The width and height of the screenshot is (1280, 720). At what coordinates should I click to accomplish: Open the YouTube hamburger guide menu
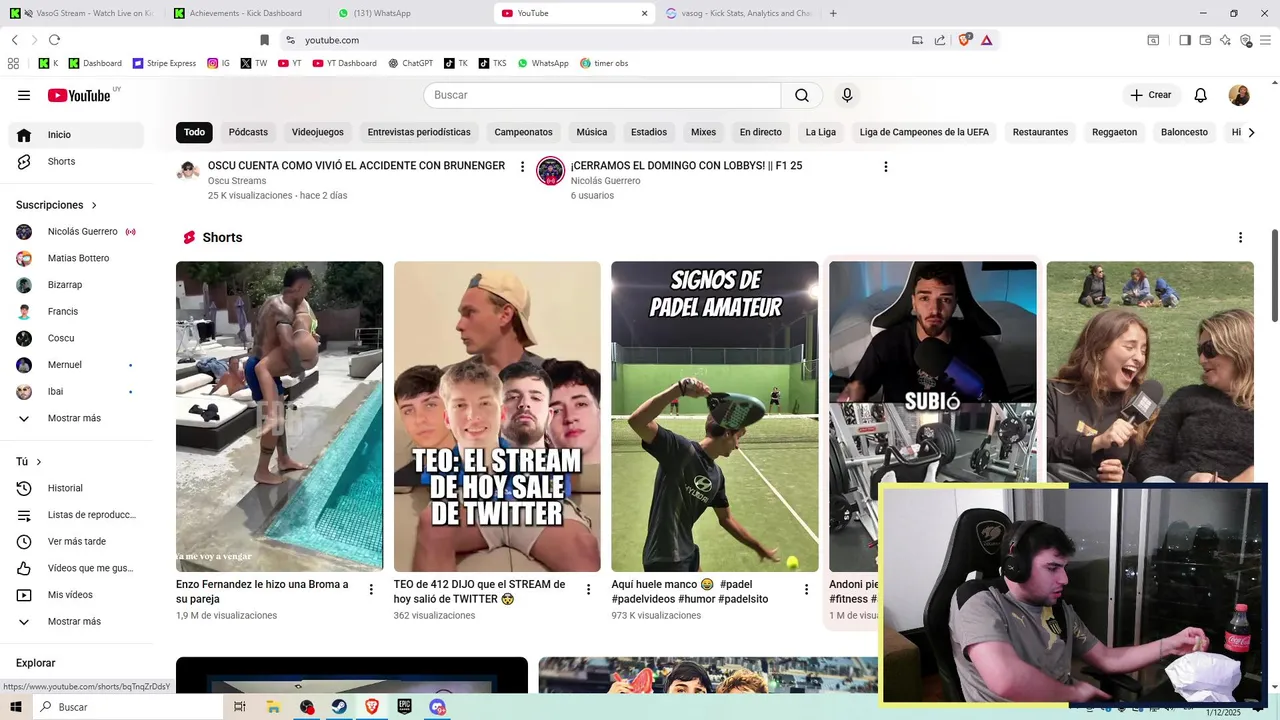[24, 95]
